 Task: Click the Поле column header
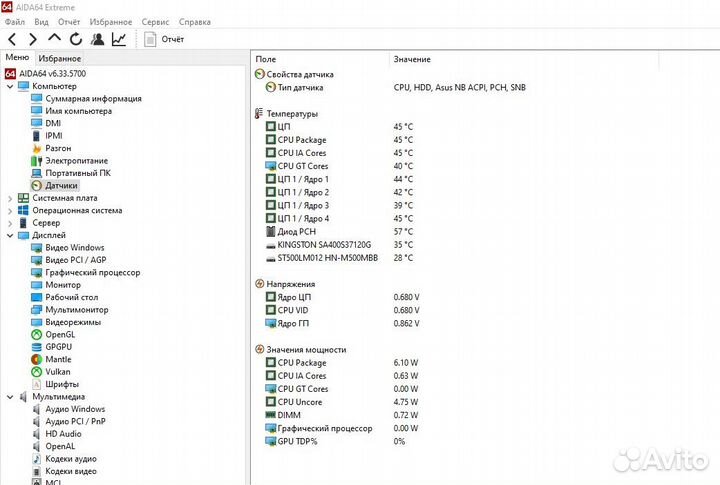pos(266,60)
